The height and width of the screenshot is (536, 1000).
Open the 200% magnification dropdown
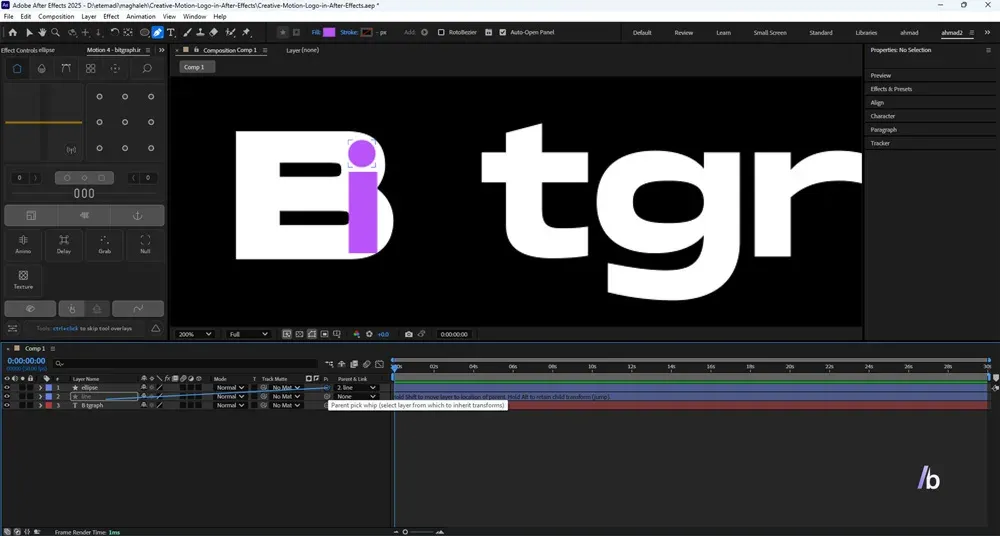194,334
